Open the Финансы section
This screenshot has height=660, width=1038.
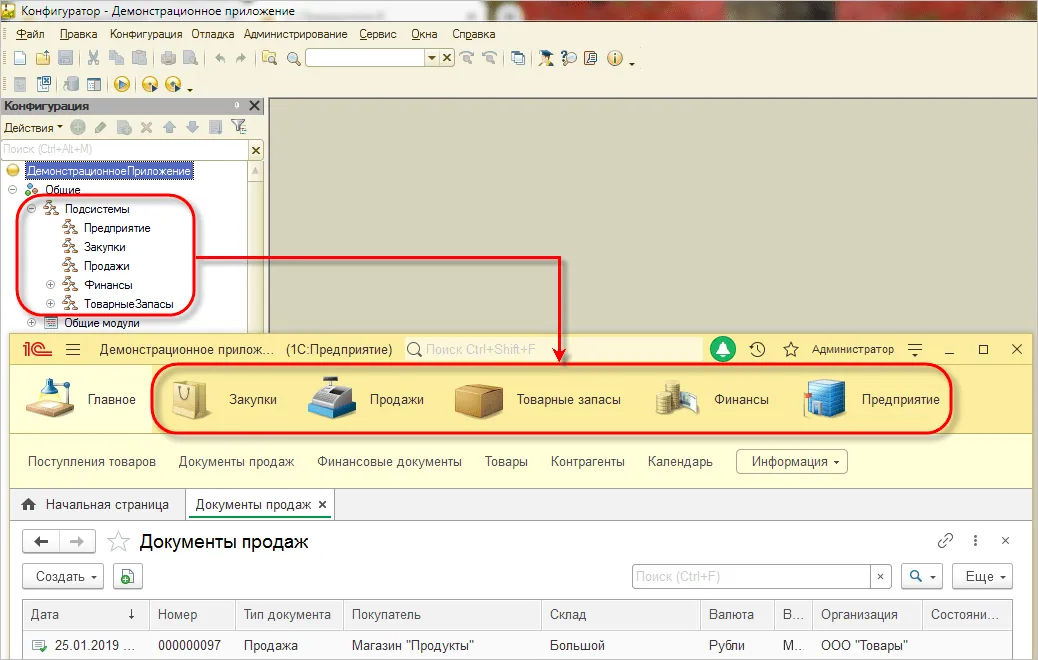(x=712, y=400)
